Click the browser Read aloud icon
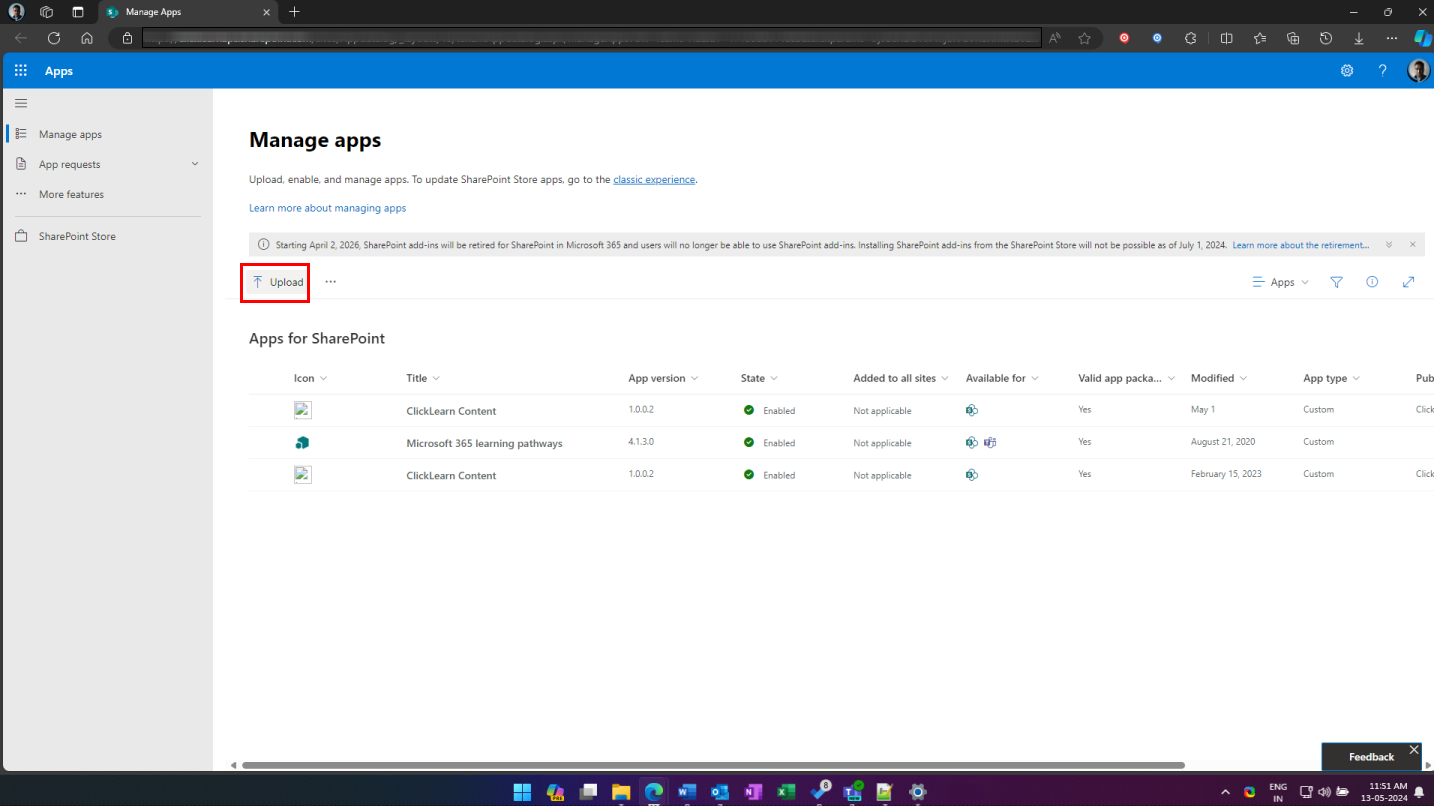1434x806 pixels. [x=1055, y=38]
